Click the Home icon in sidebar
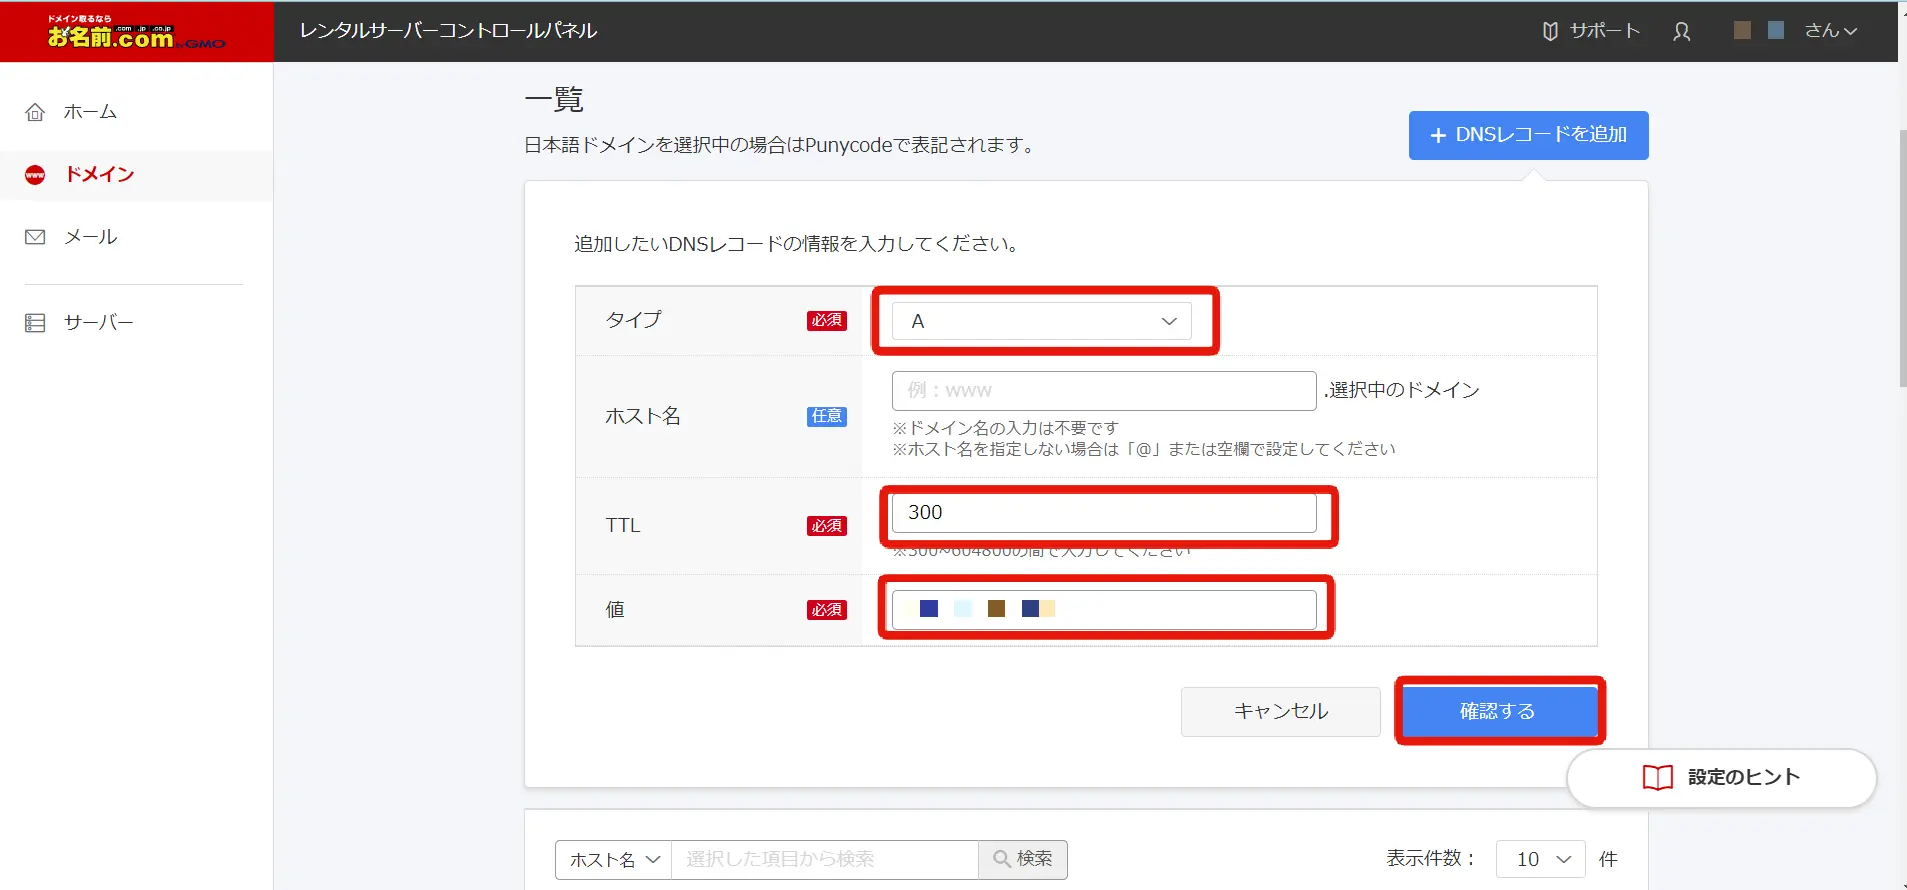 [35, 112]
